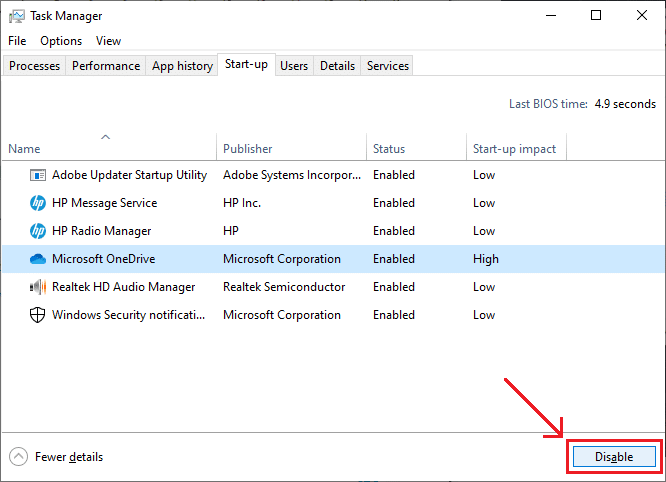Screen dimensions: 666x482
Task: Open the View menu
Action: [x=108, y=41]
